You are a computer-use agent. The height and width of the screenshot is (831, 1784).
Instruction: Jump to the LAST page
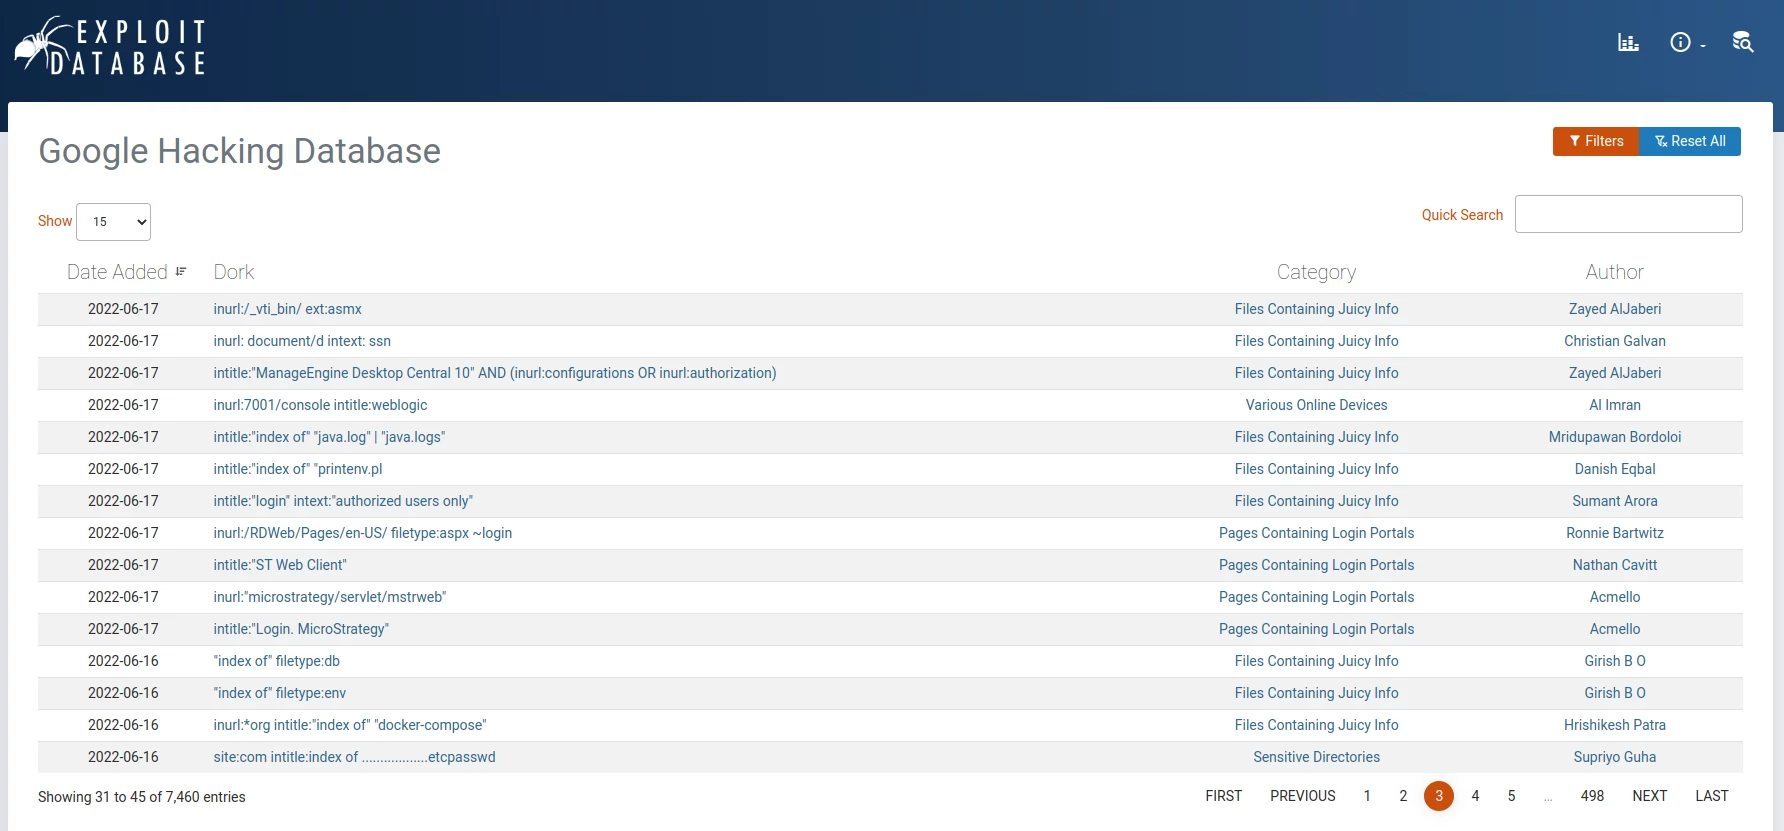point(1711,796)
